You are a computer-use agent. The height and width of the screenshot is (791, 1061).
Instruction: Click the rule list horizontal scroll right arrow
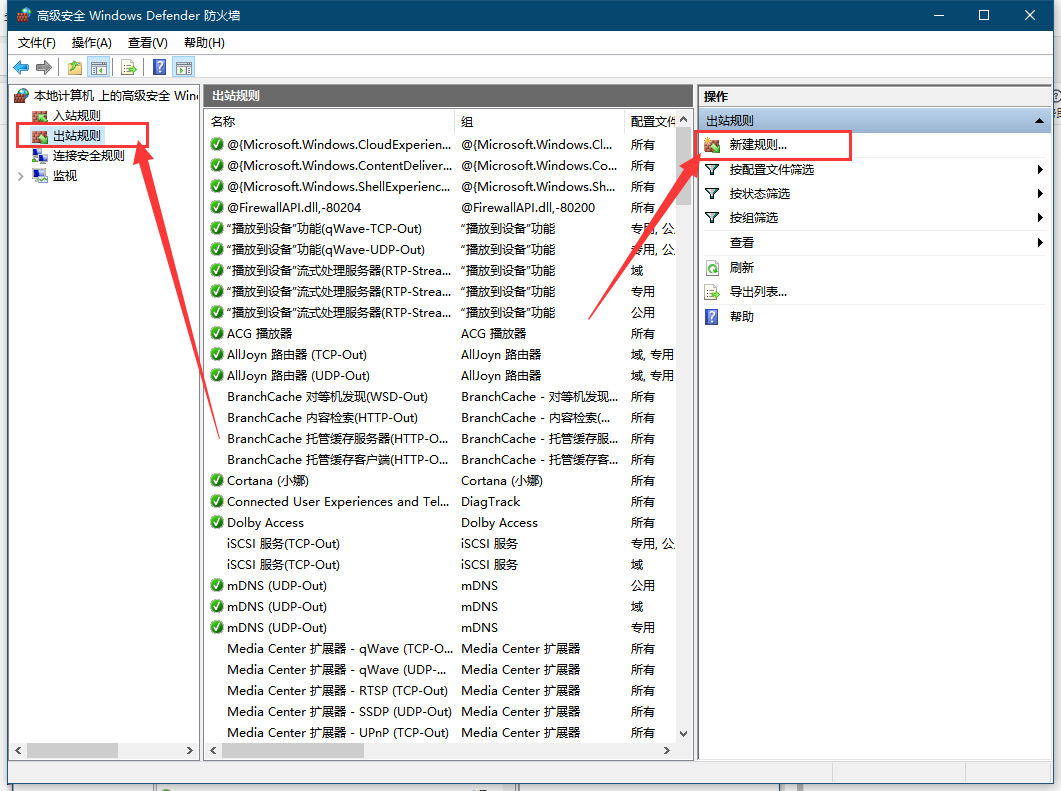667,750
